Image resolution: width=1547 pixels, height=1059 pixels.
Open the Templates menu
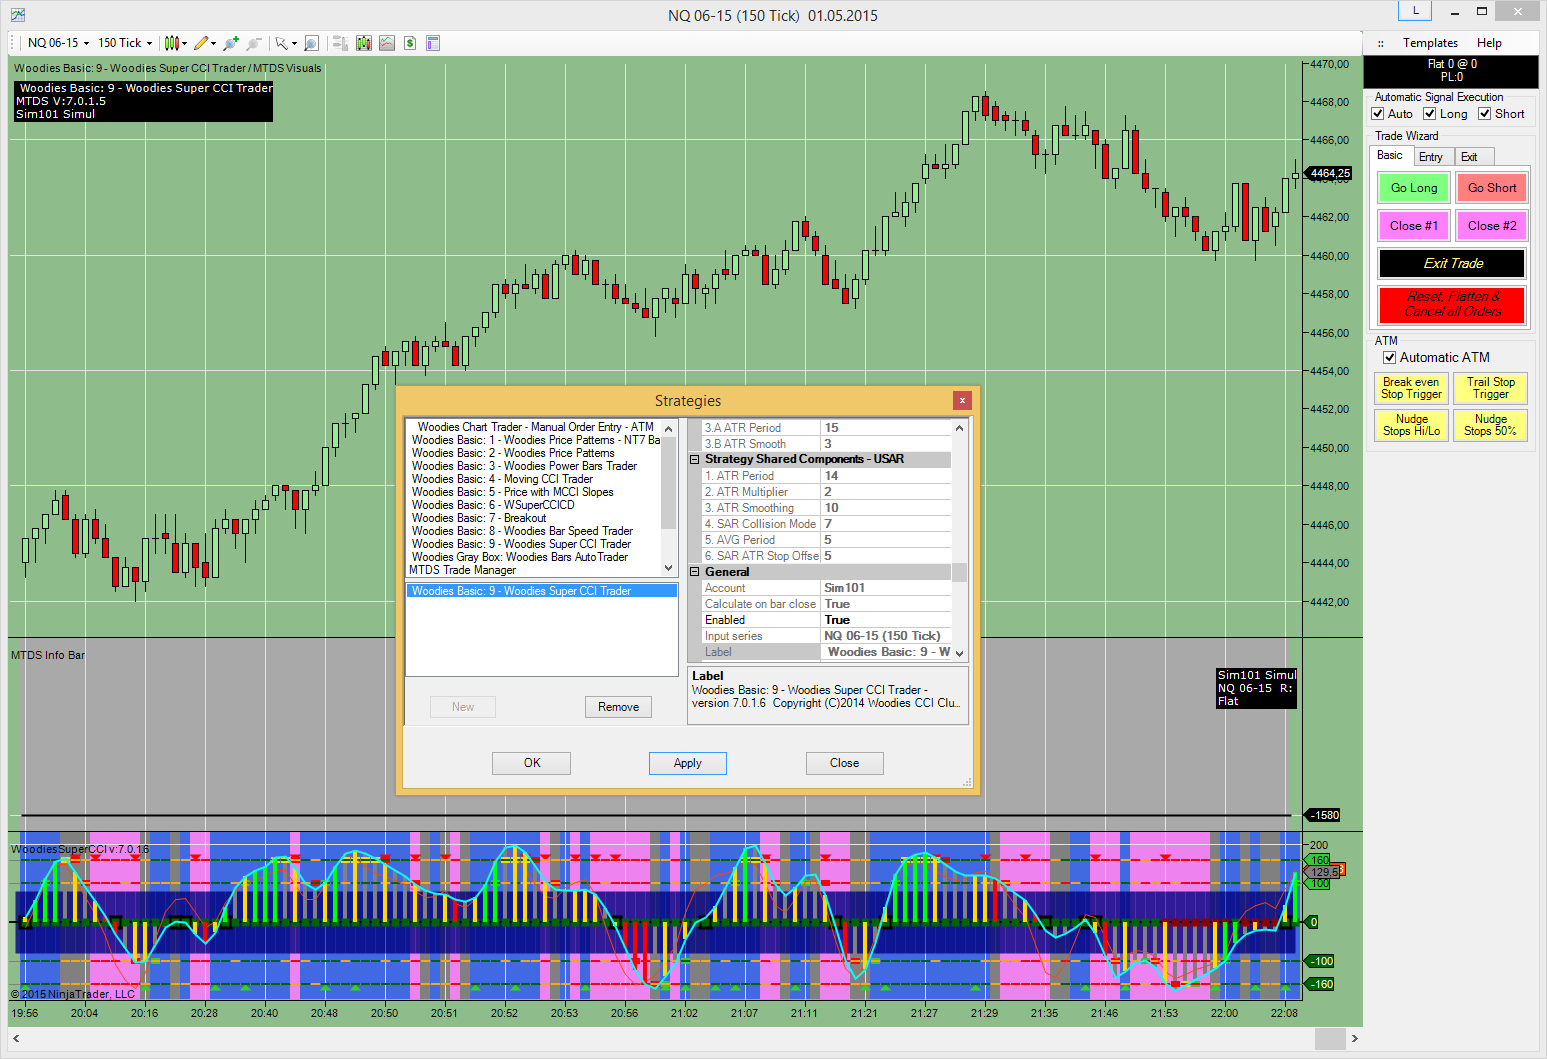tap(1430, 43)
